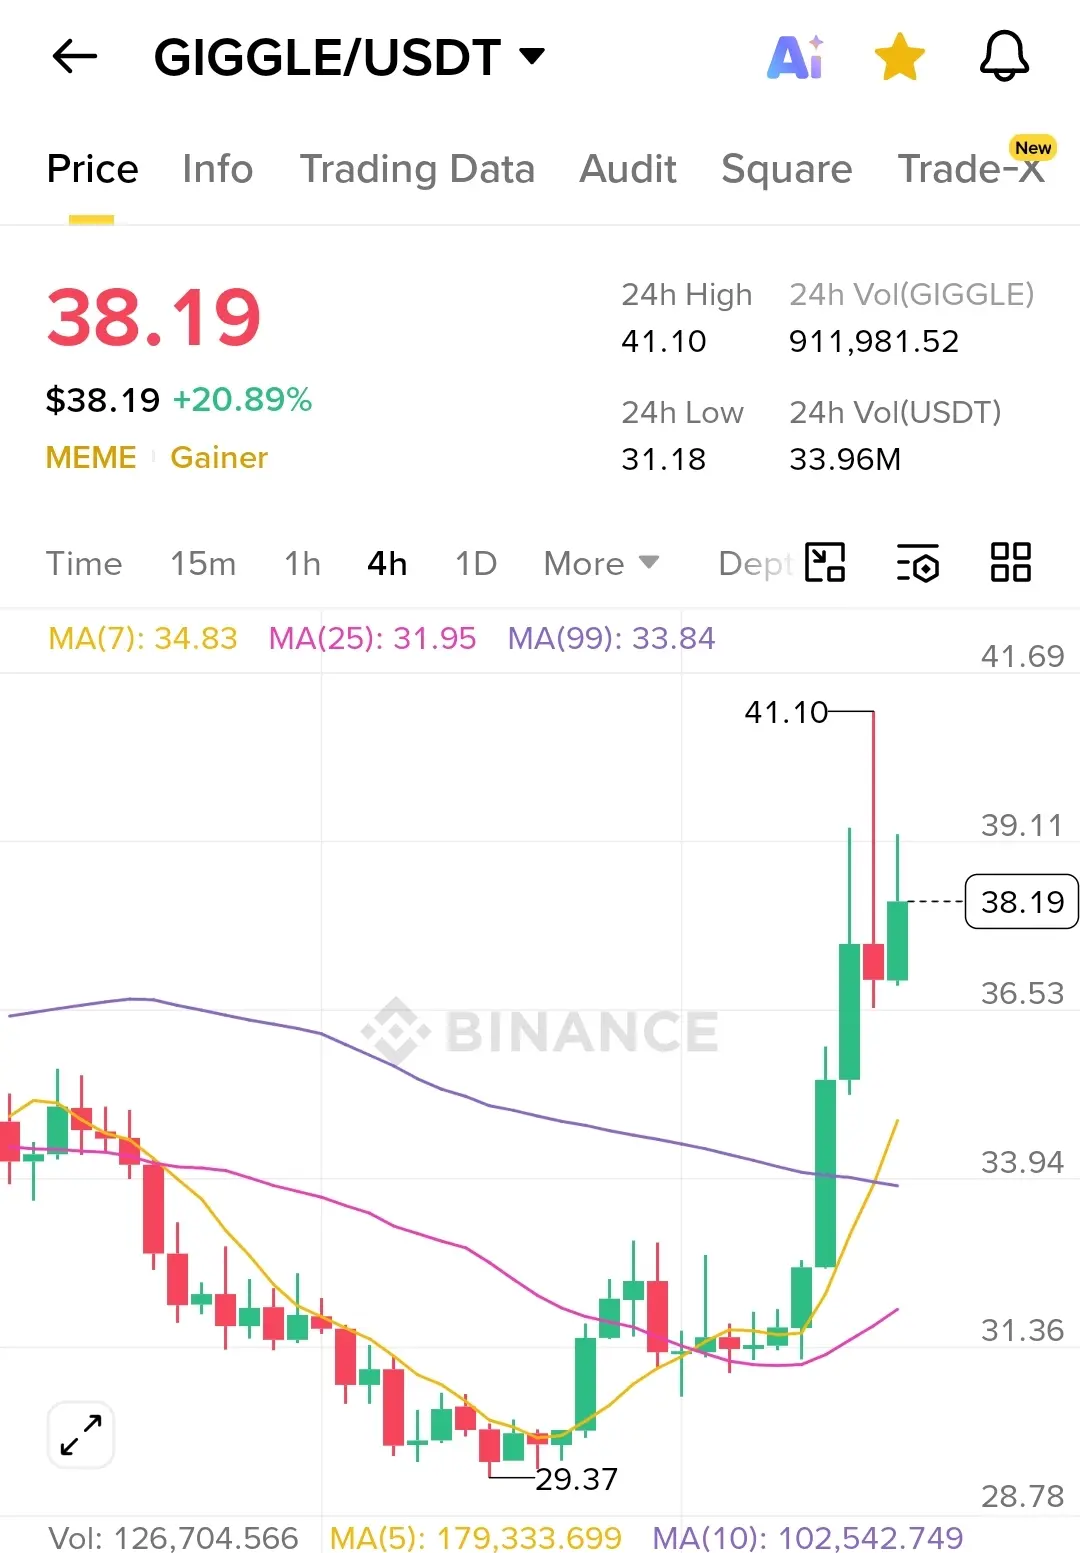Select the Price tab

(92, 169)
